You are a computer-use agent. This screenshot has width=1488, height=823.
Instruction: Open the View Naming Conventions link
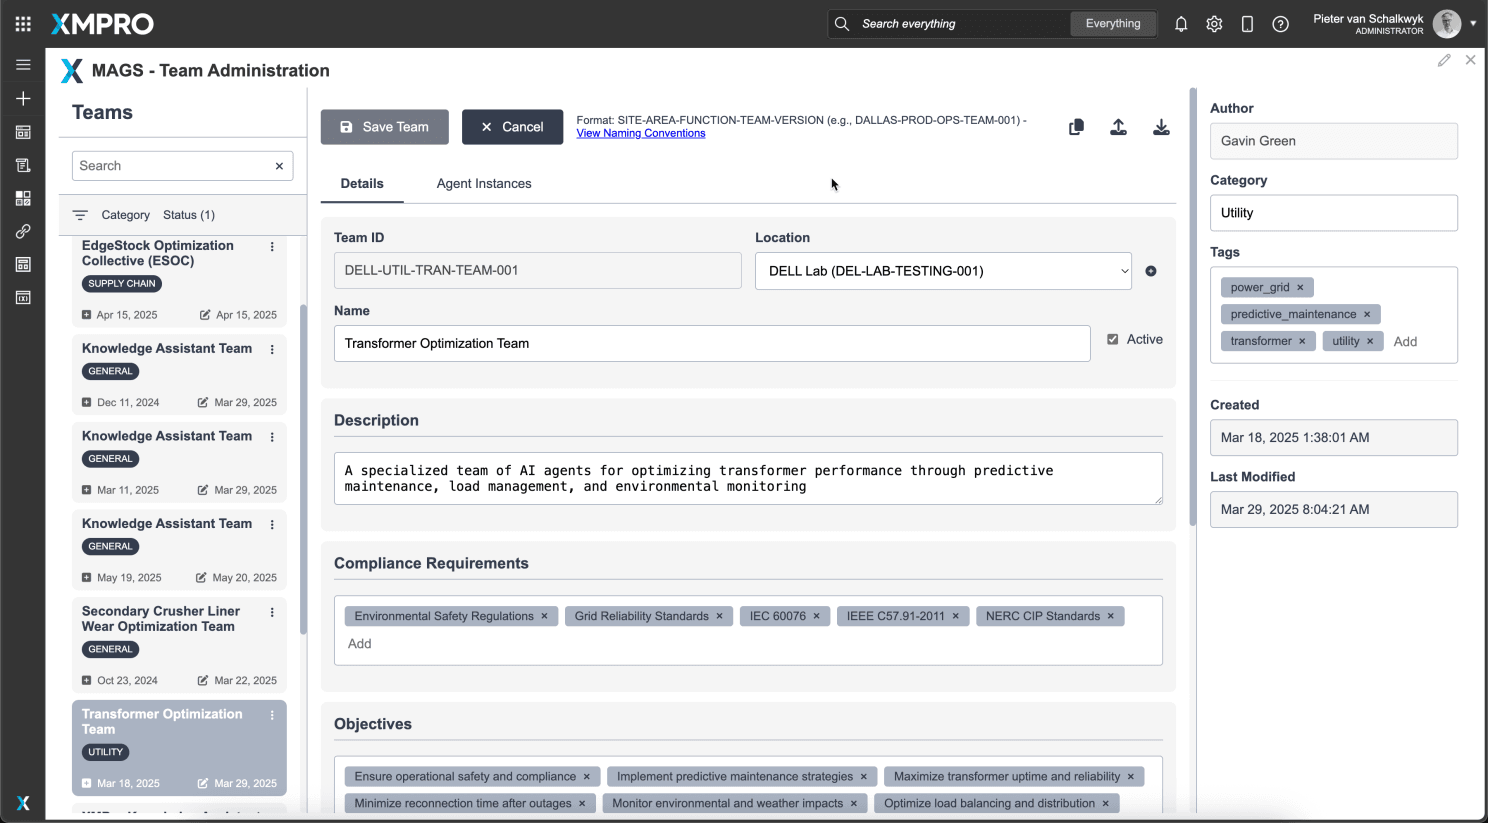pyautogui.click(x=641, y=134)
